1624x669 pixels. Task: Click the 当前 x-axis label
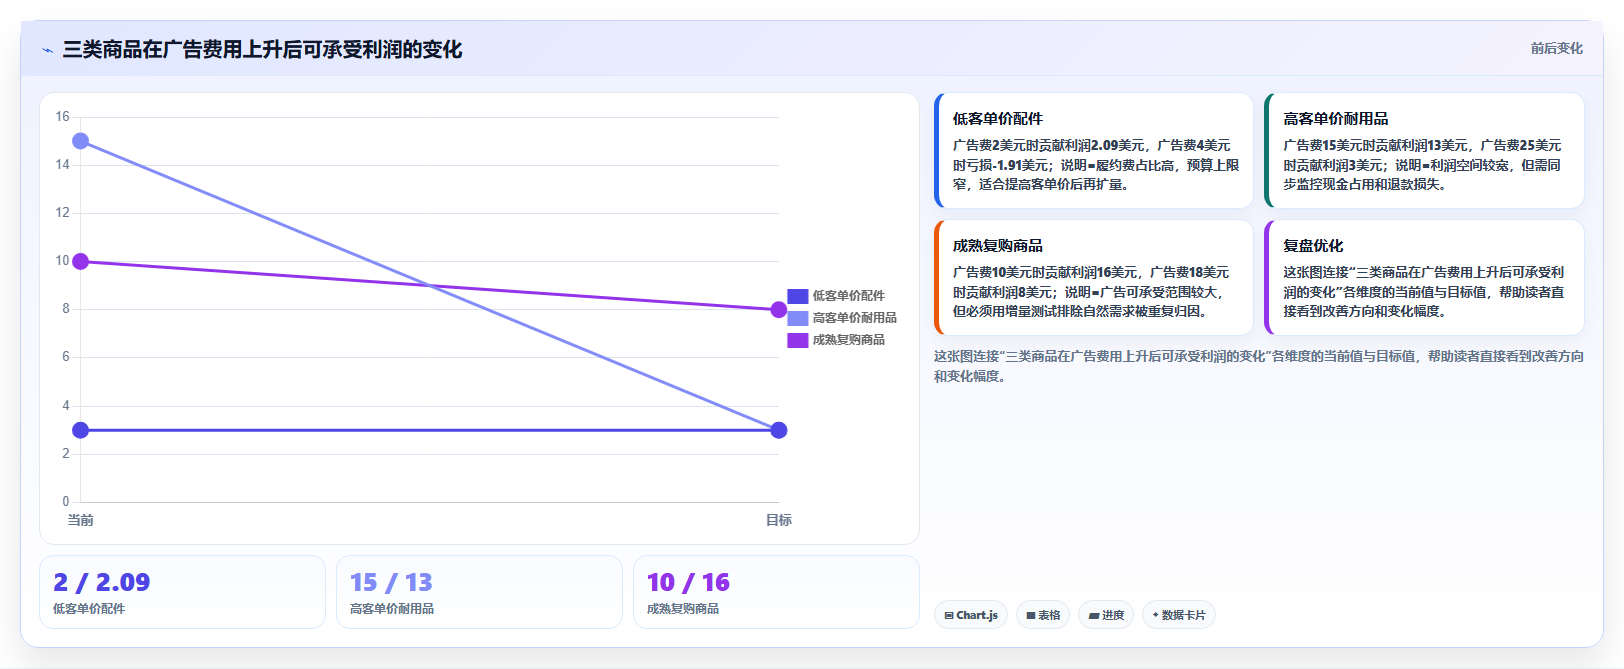tap(80, 520)
